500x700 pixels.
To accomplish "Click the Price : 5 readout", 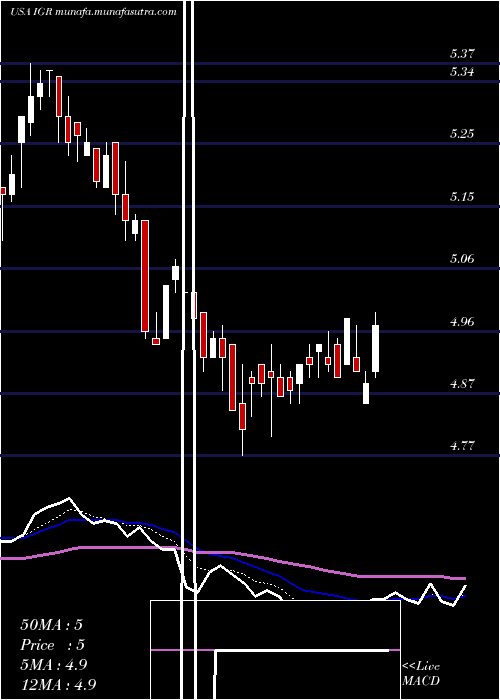I will tap(53, 645).
